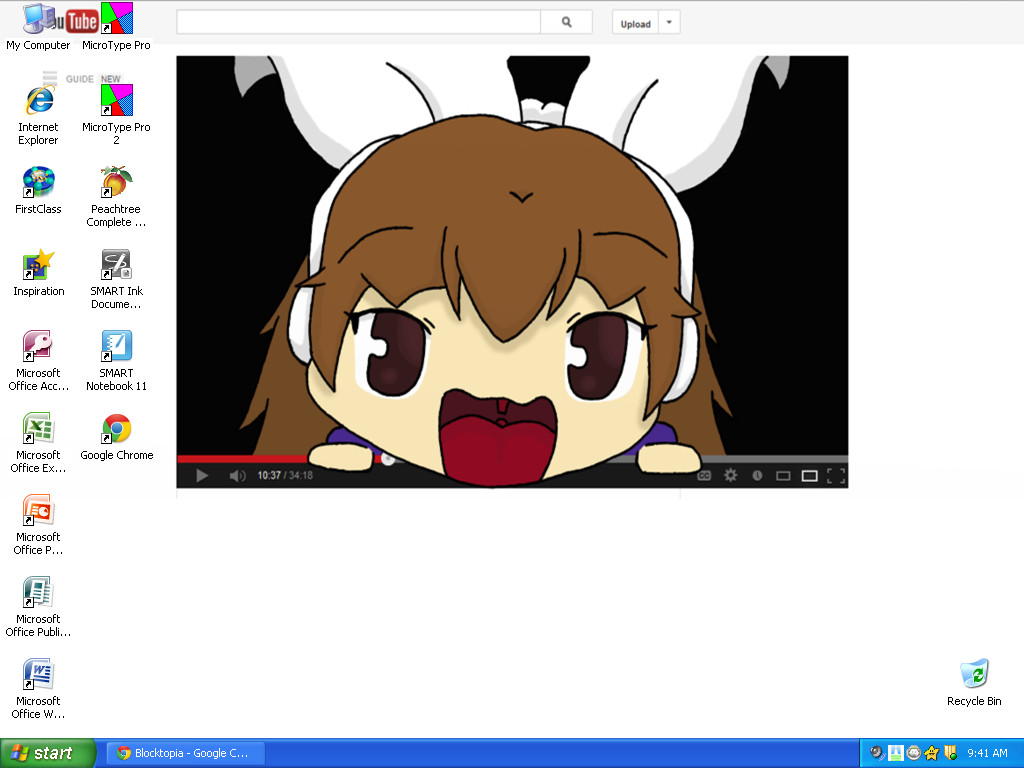1024x768 pixels.
Task: Launch the Microsoft Office Excel shortcut
Action: tap(38, 444)
